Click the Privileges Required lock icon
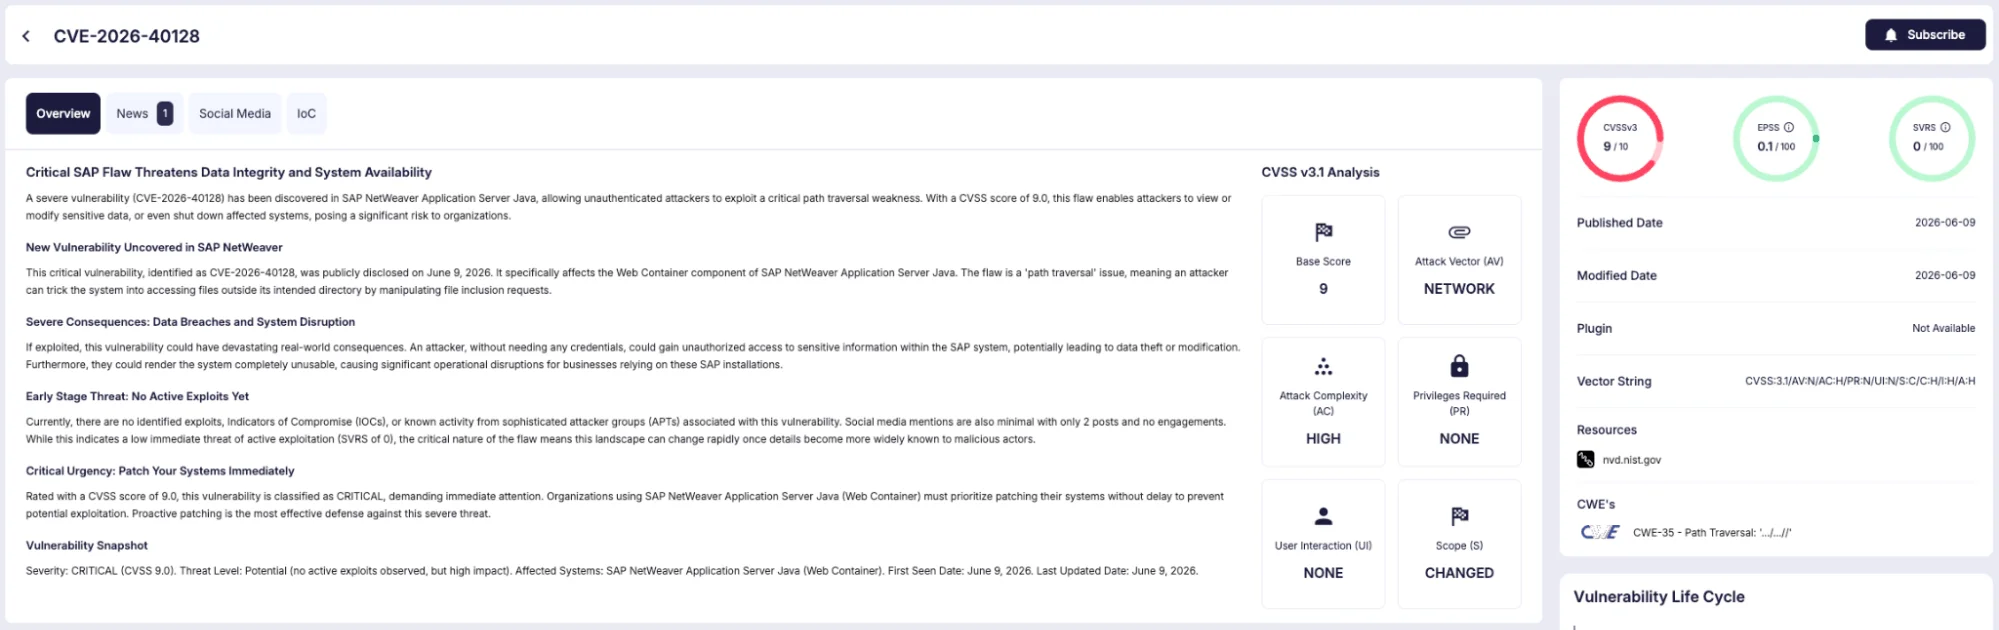The height and width of the screenshot is (630, 1999). [1459, 365]
